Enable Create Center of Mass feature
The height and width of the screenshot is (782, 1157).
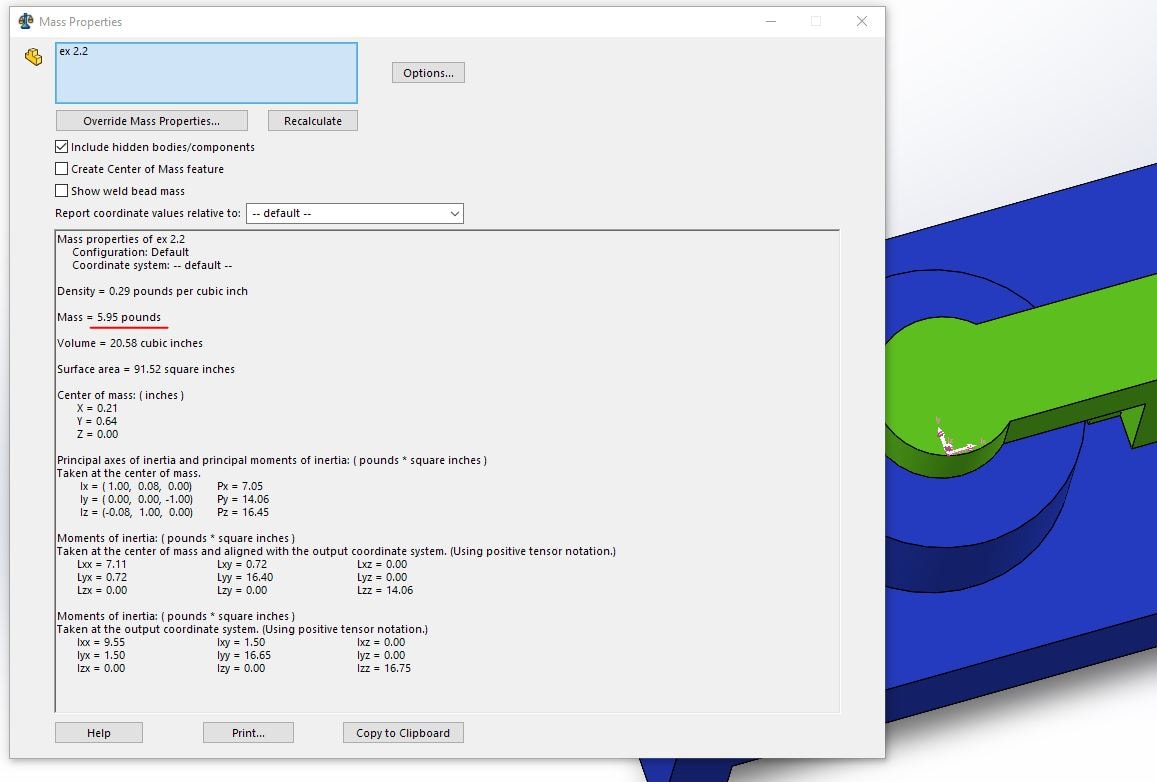(62, 169)
